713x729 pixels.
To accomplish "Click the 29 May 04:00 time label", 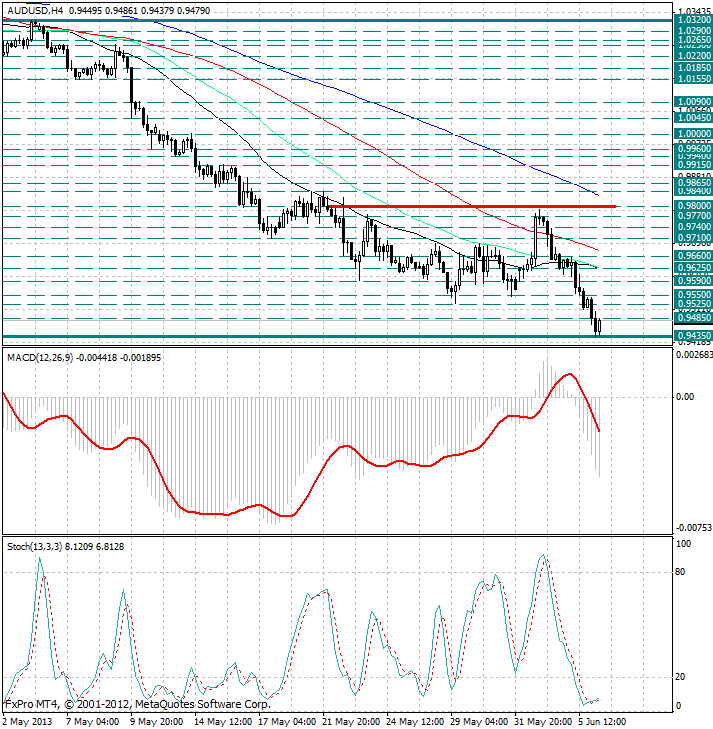I will (479, 722).
